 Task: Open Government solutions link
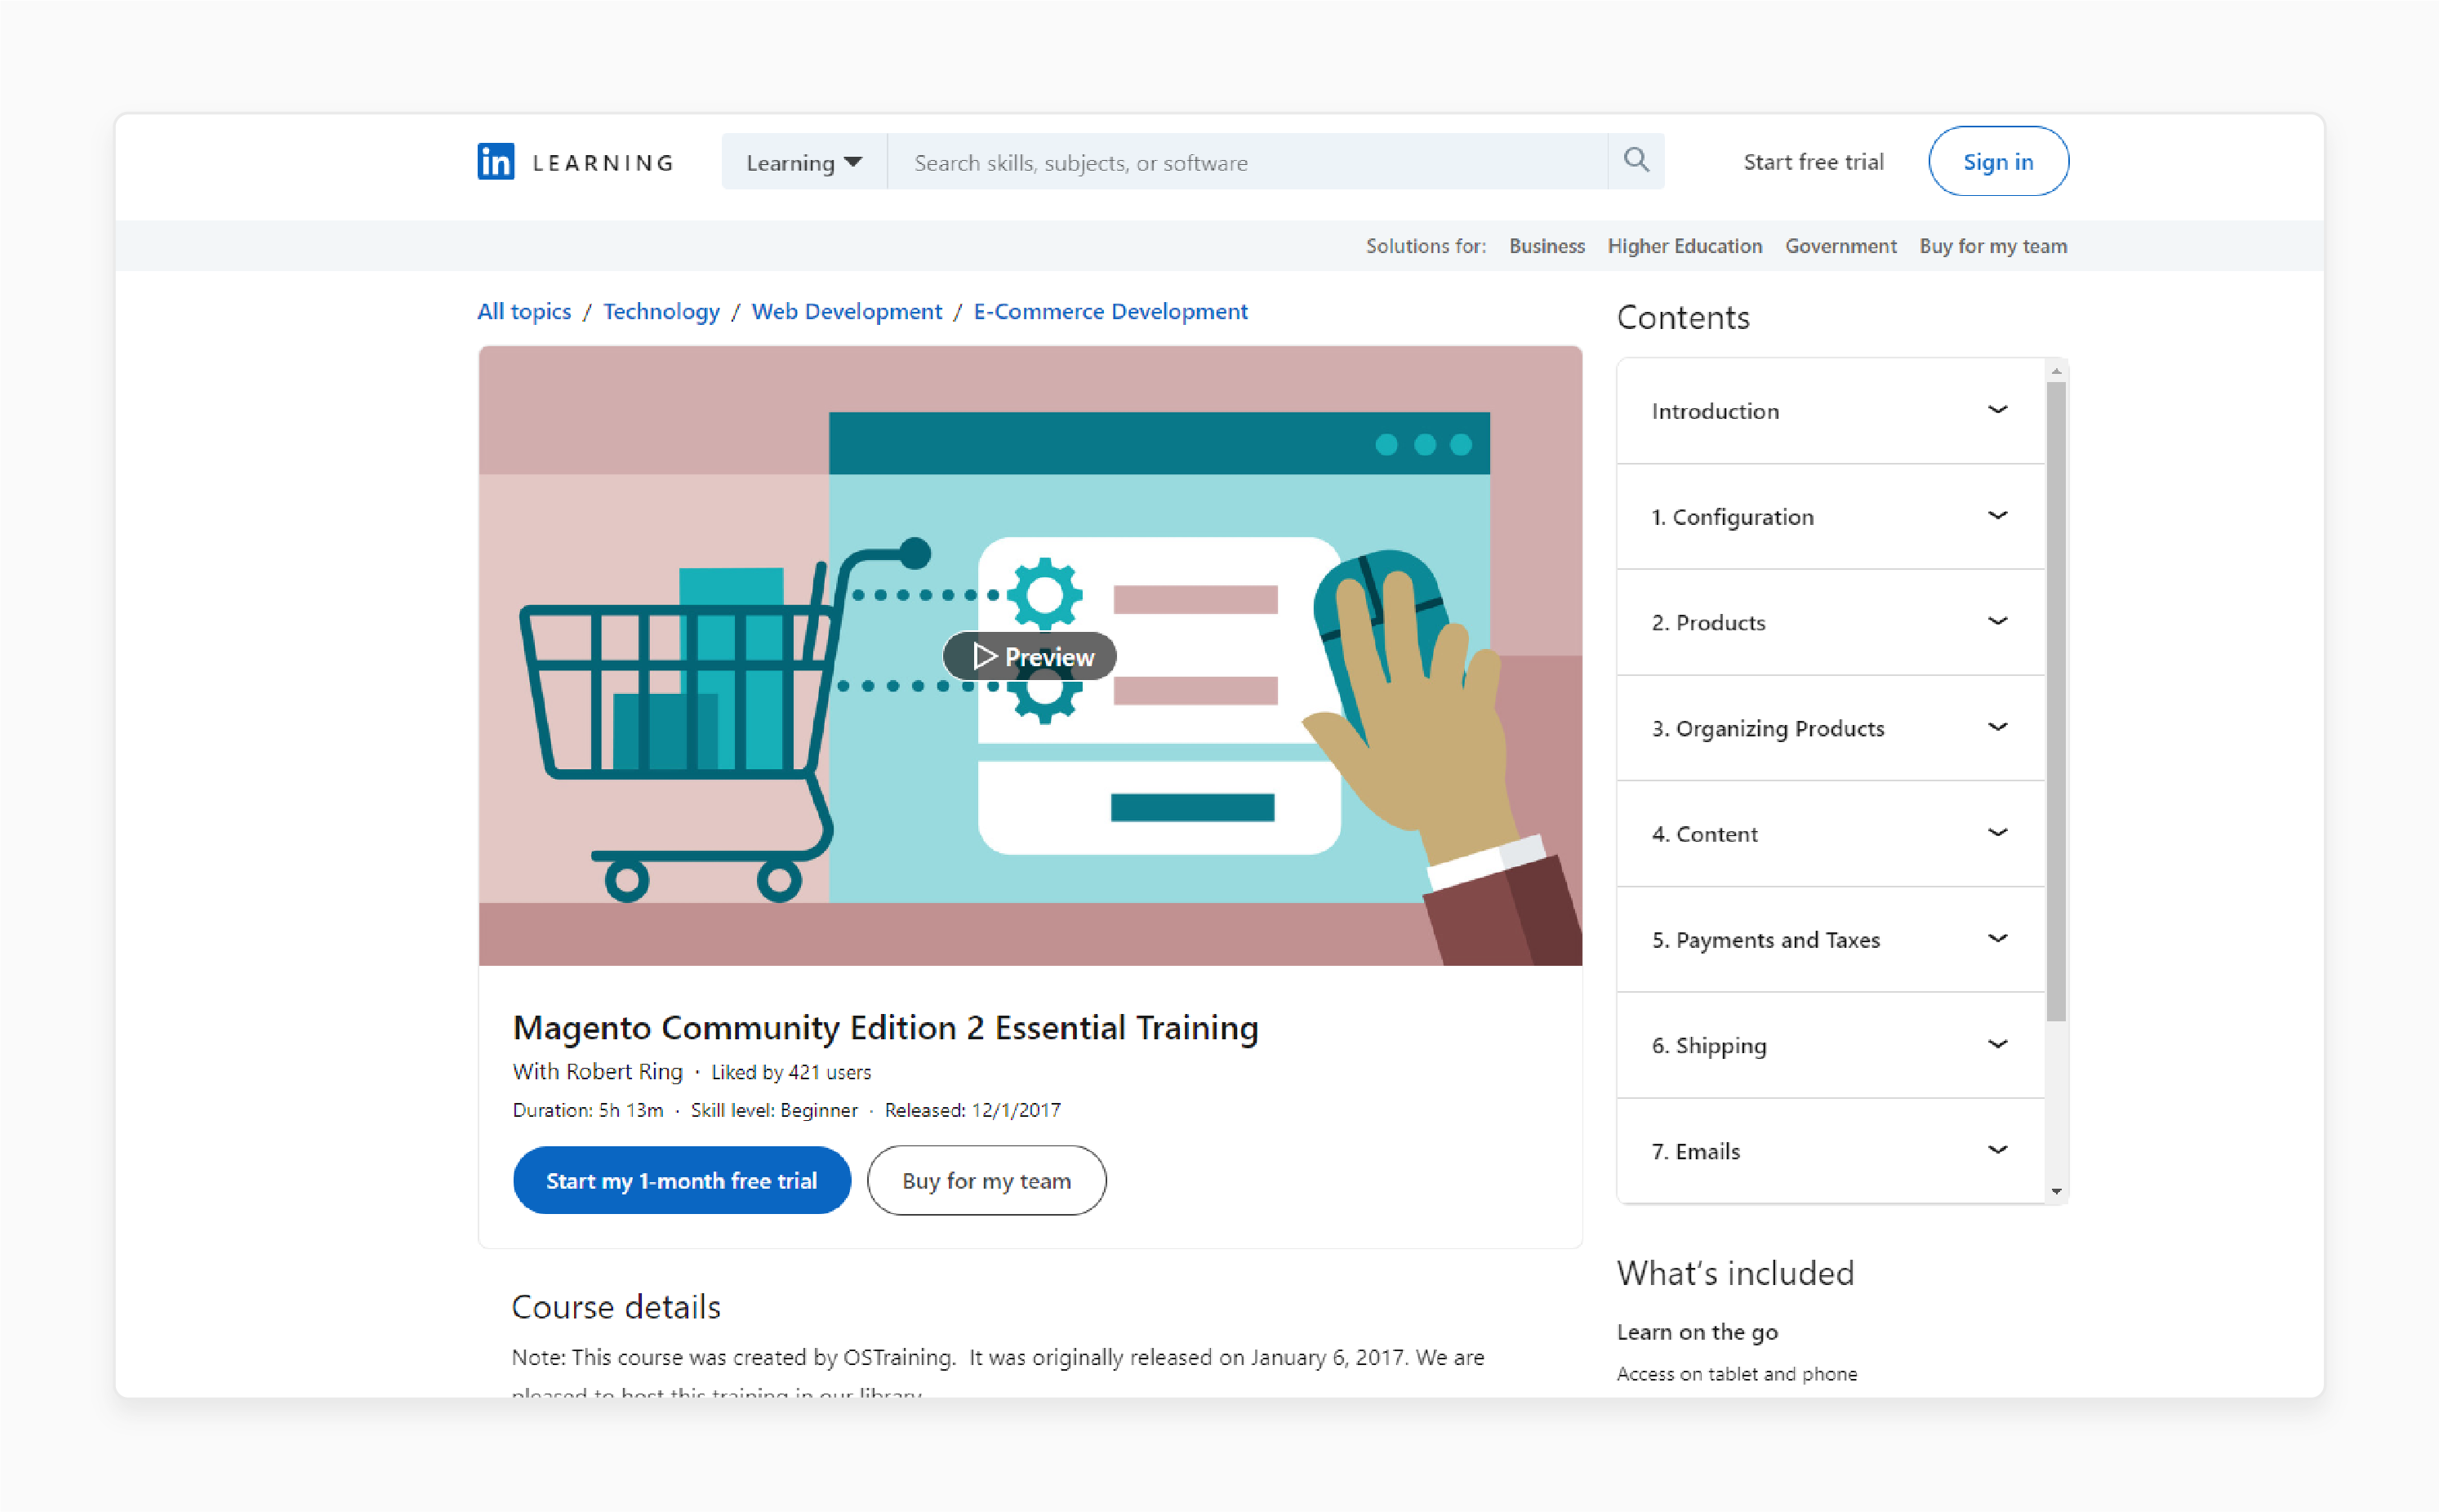[x=1840, y=246]
